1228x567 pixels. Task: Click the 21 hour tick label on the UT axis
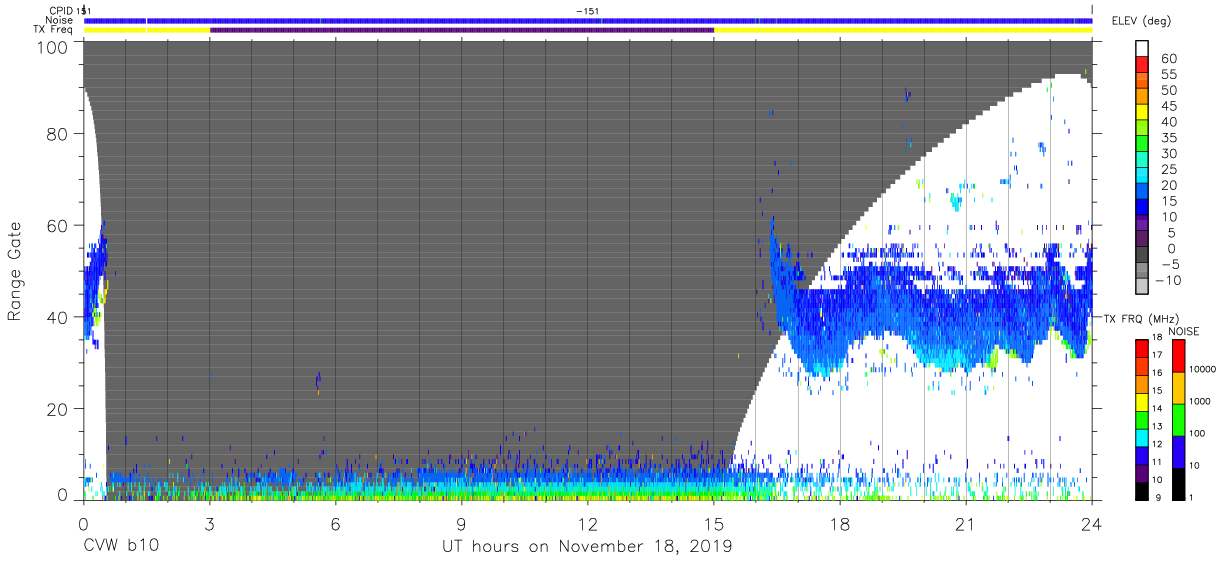(966, 524)
